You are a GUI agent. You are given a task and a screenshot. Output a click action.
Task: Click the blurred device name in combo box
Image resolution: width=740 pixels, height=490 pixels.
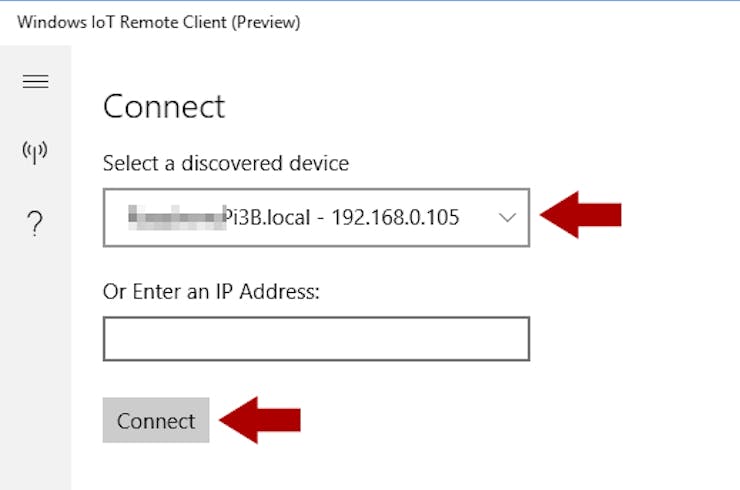click(177, 218)
